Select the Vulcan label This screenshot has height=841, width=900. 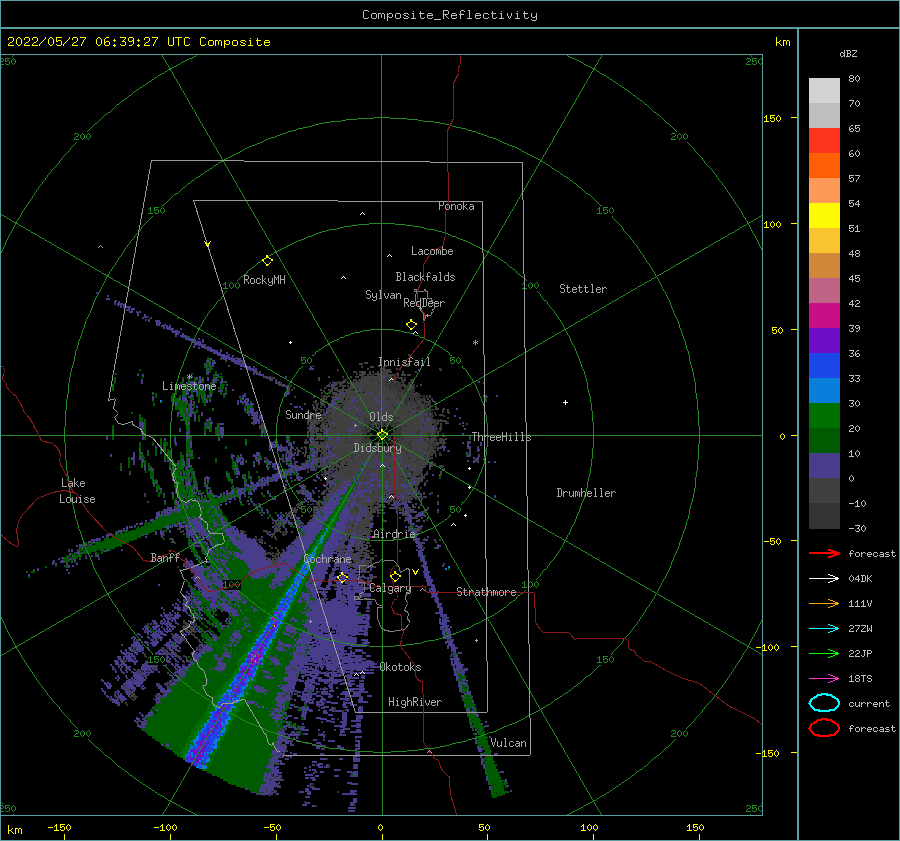(x=508, y=743)
